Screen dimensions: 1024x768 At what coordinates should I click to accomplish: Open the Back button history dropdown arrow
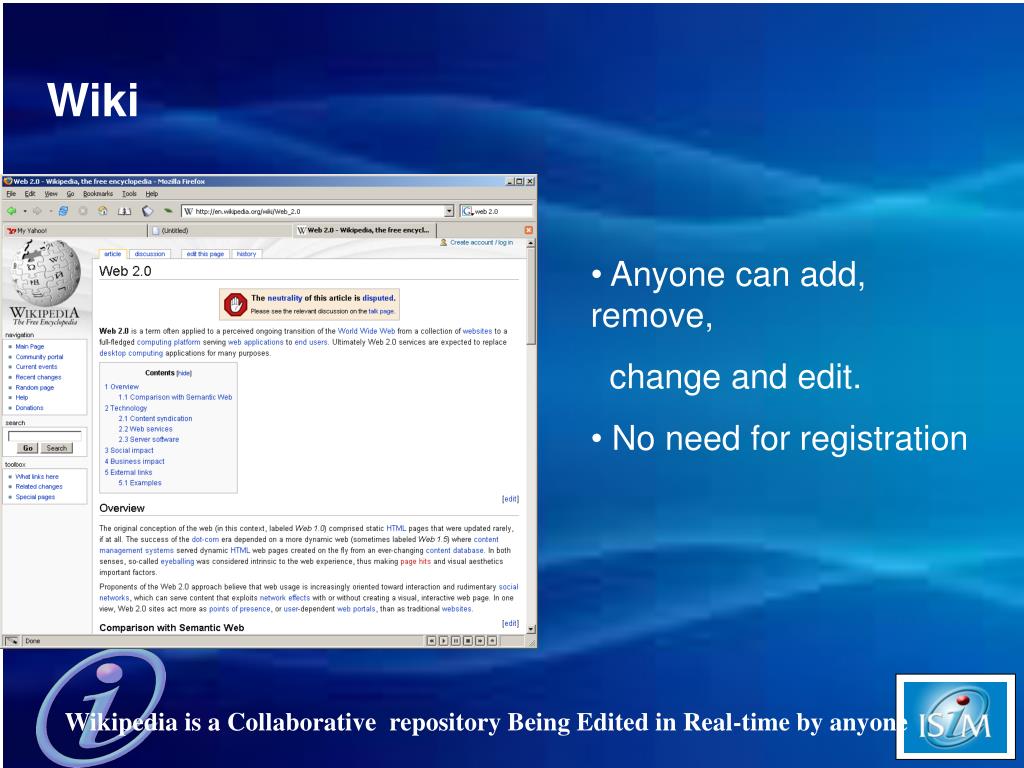pos(25,212)
